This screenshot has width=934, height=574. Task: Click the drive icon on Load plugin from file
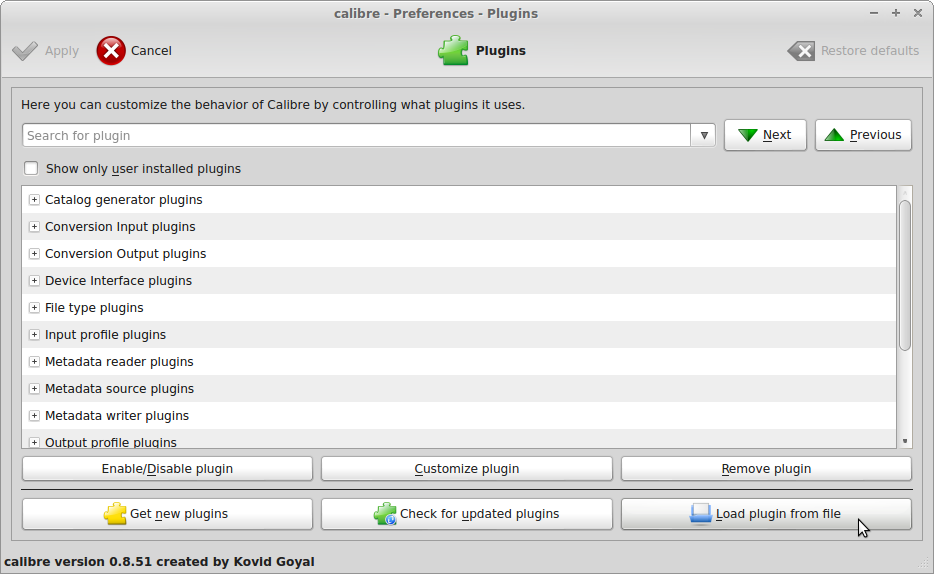pos(700,514)
